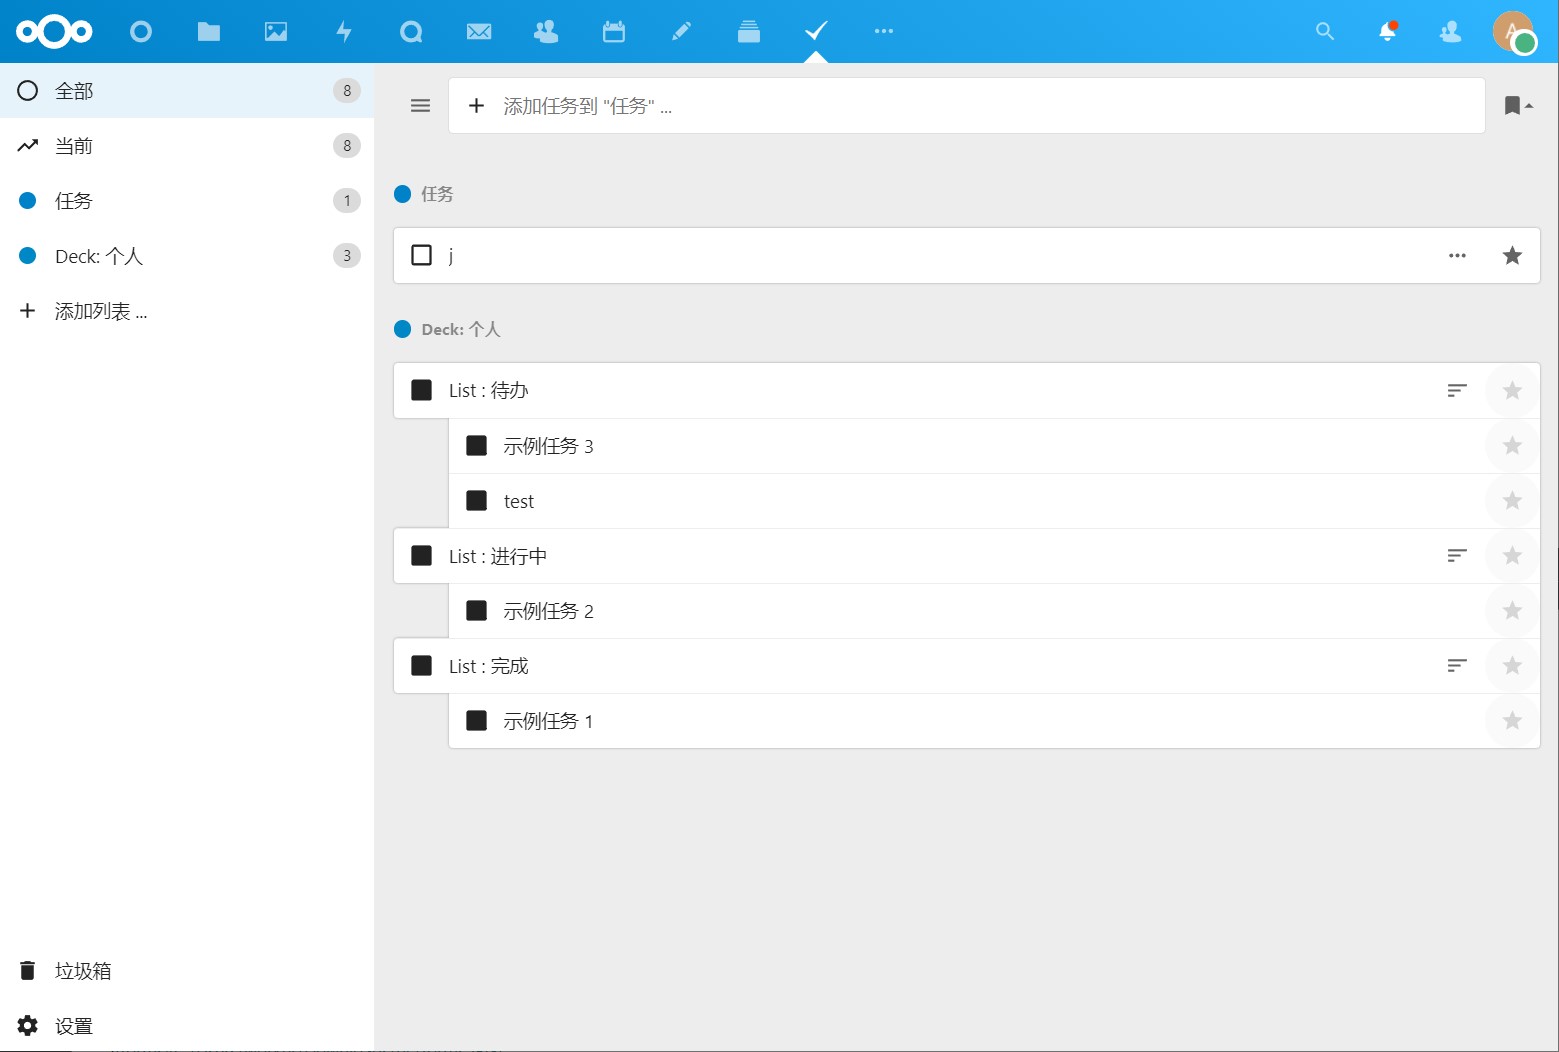The image size is (1559, 1052).
Task: Select Deck: 个人 in sidebar
Action: click(98, 256)
